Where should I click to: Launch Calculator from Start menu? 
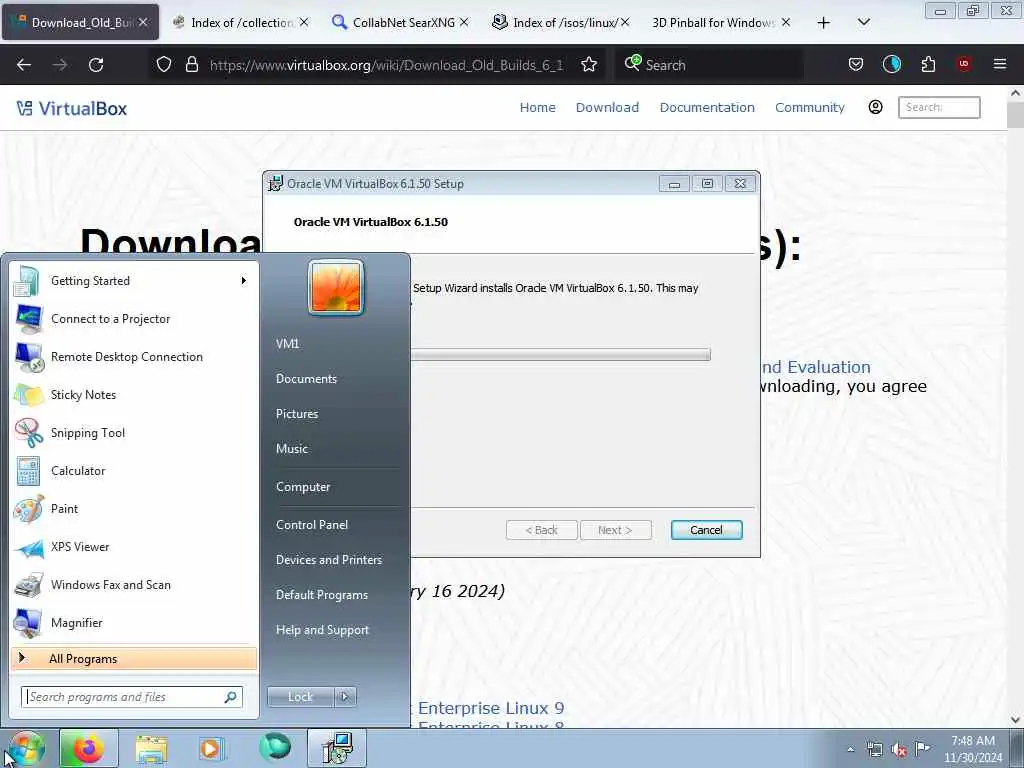click(134, 470)
